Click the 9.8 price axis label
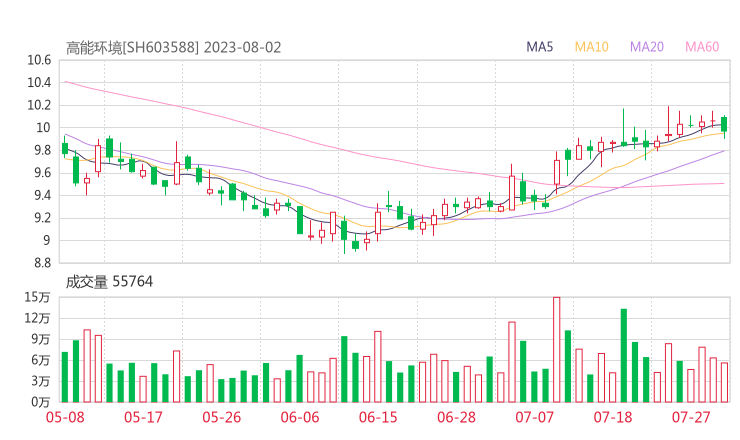The image size is (740, 440). pyautogui.click(x=42, y=150)
